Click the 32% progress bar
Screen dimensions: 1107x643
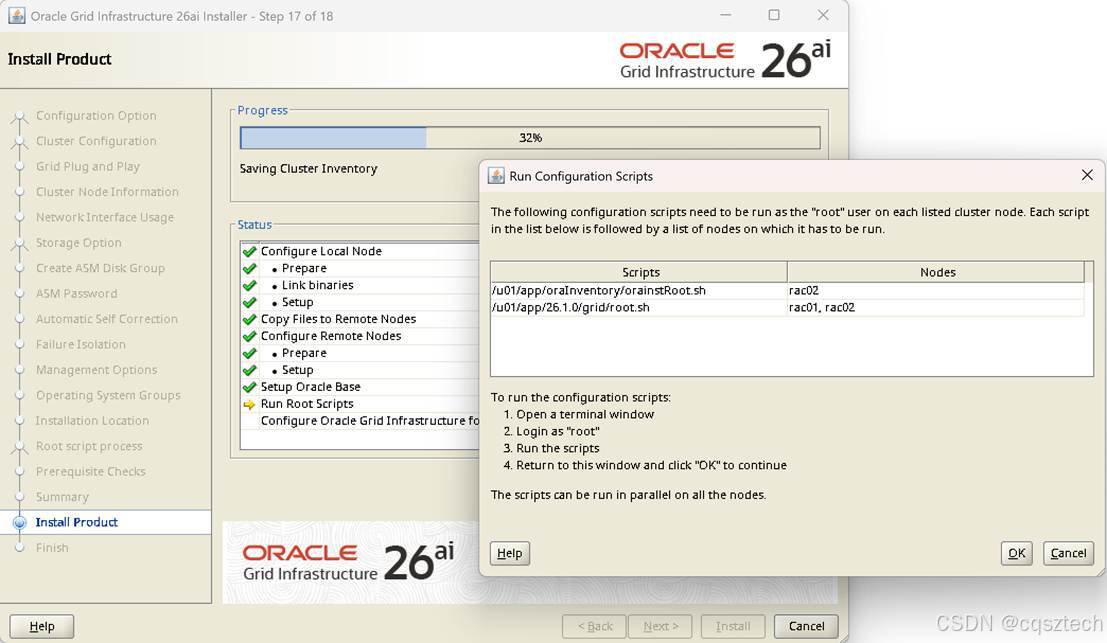530,138
